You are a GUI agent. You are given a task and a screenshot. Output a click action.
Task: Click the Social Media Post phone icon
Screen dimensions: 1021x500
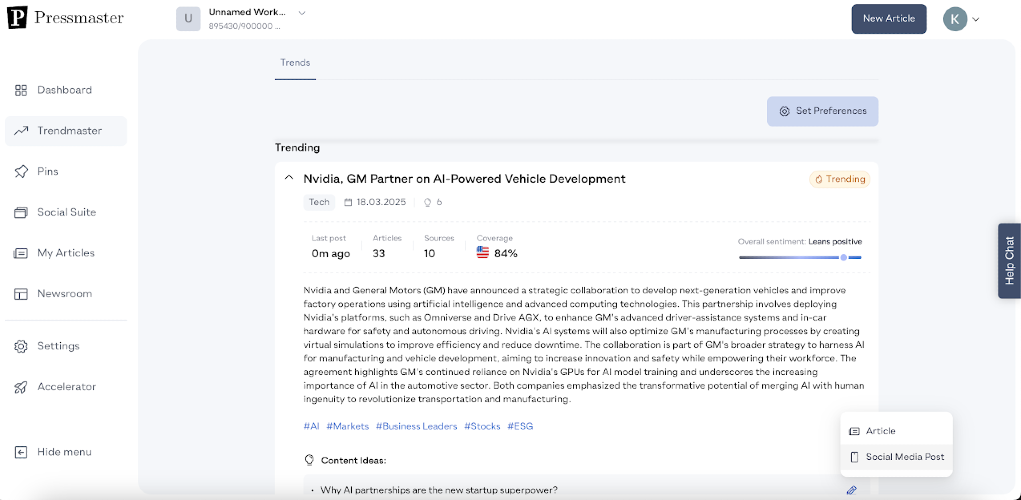[854, 457]
